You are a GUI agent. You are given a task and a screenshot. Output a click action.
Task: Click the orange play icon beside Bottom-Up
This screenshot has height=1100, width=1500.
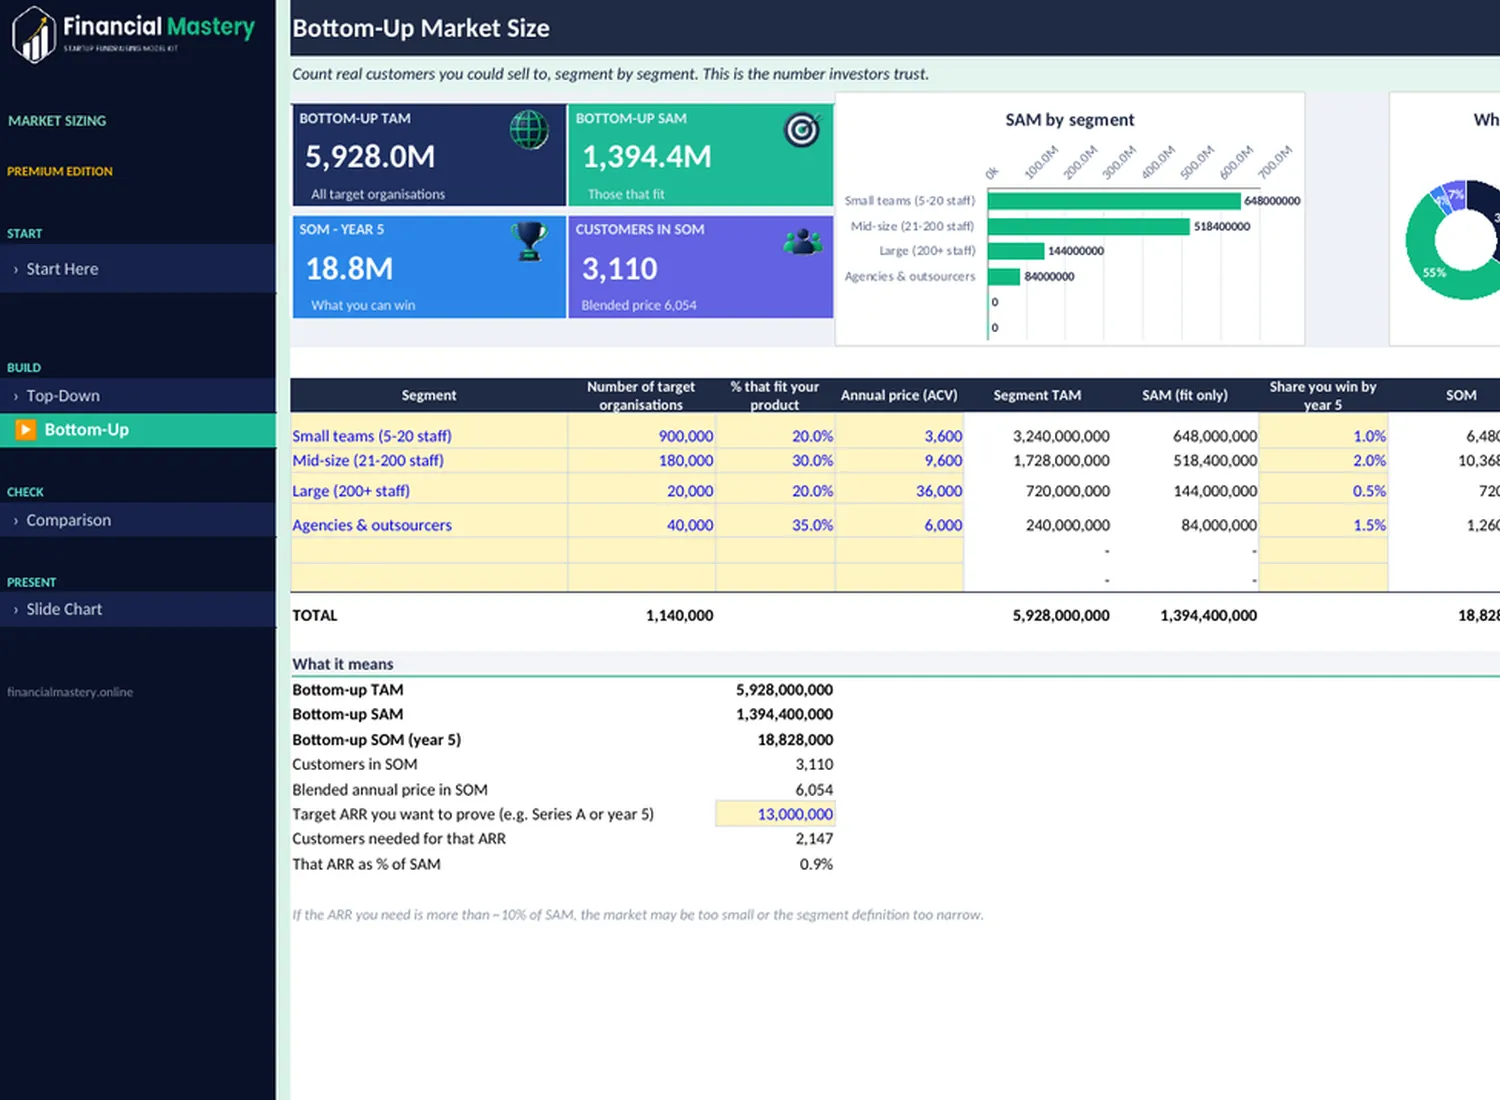click(x=26, y=430)
